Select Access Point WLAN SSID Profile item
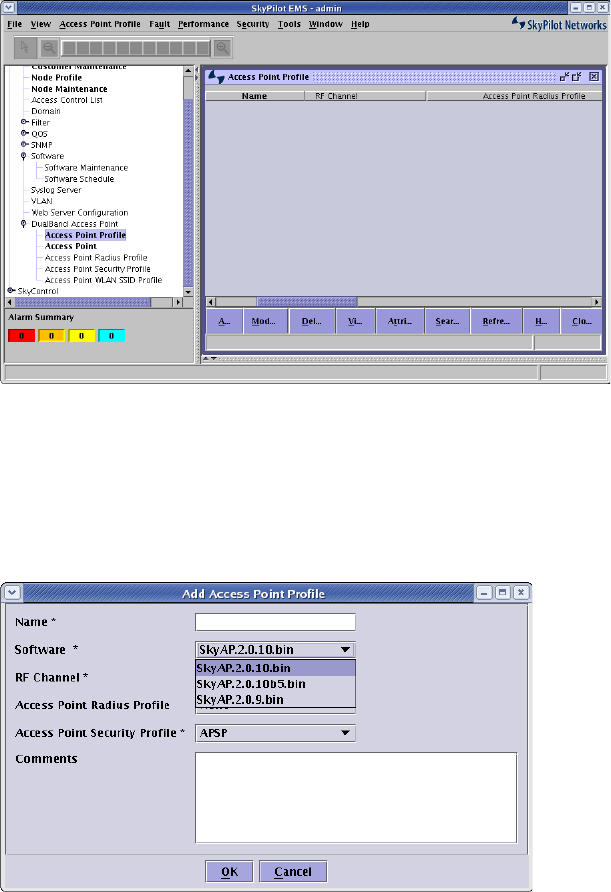This screenshot has height=892, width=611. [x=103, y=280]
